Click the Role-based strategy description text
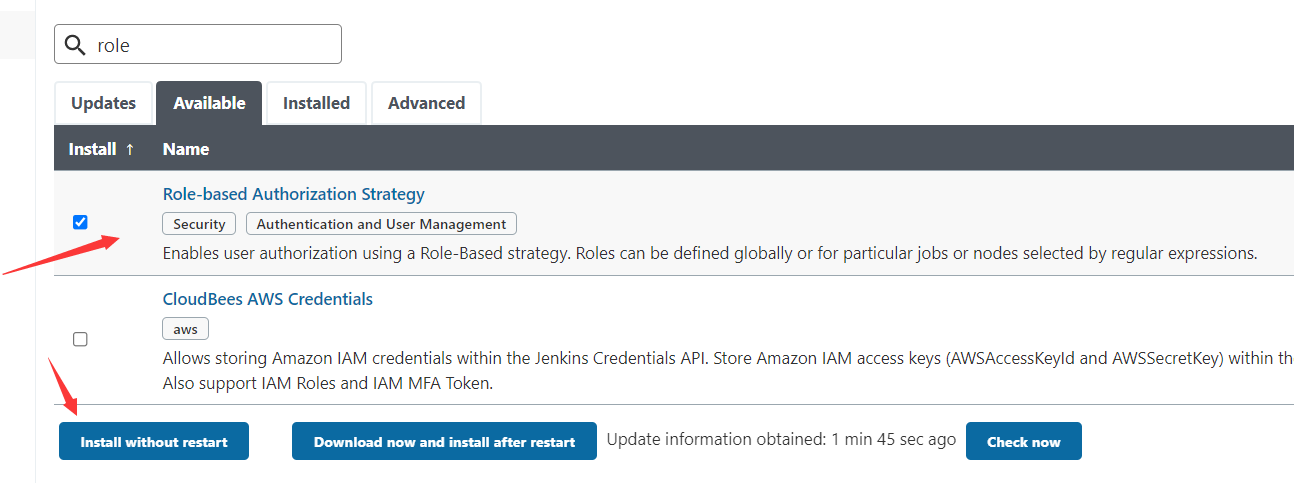1294x483 pixels. 710,254
